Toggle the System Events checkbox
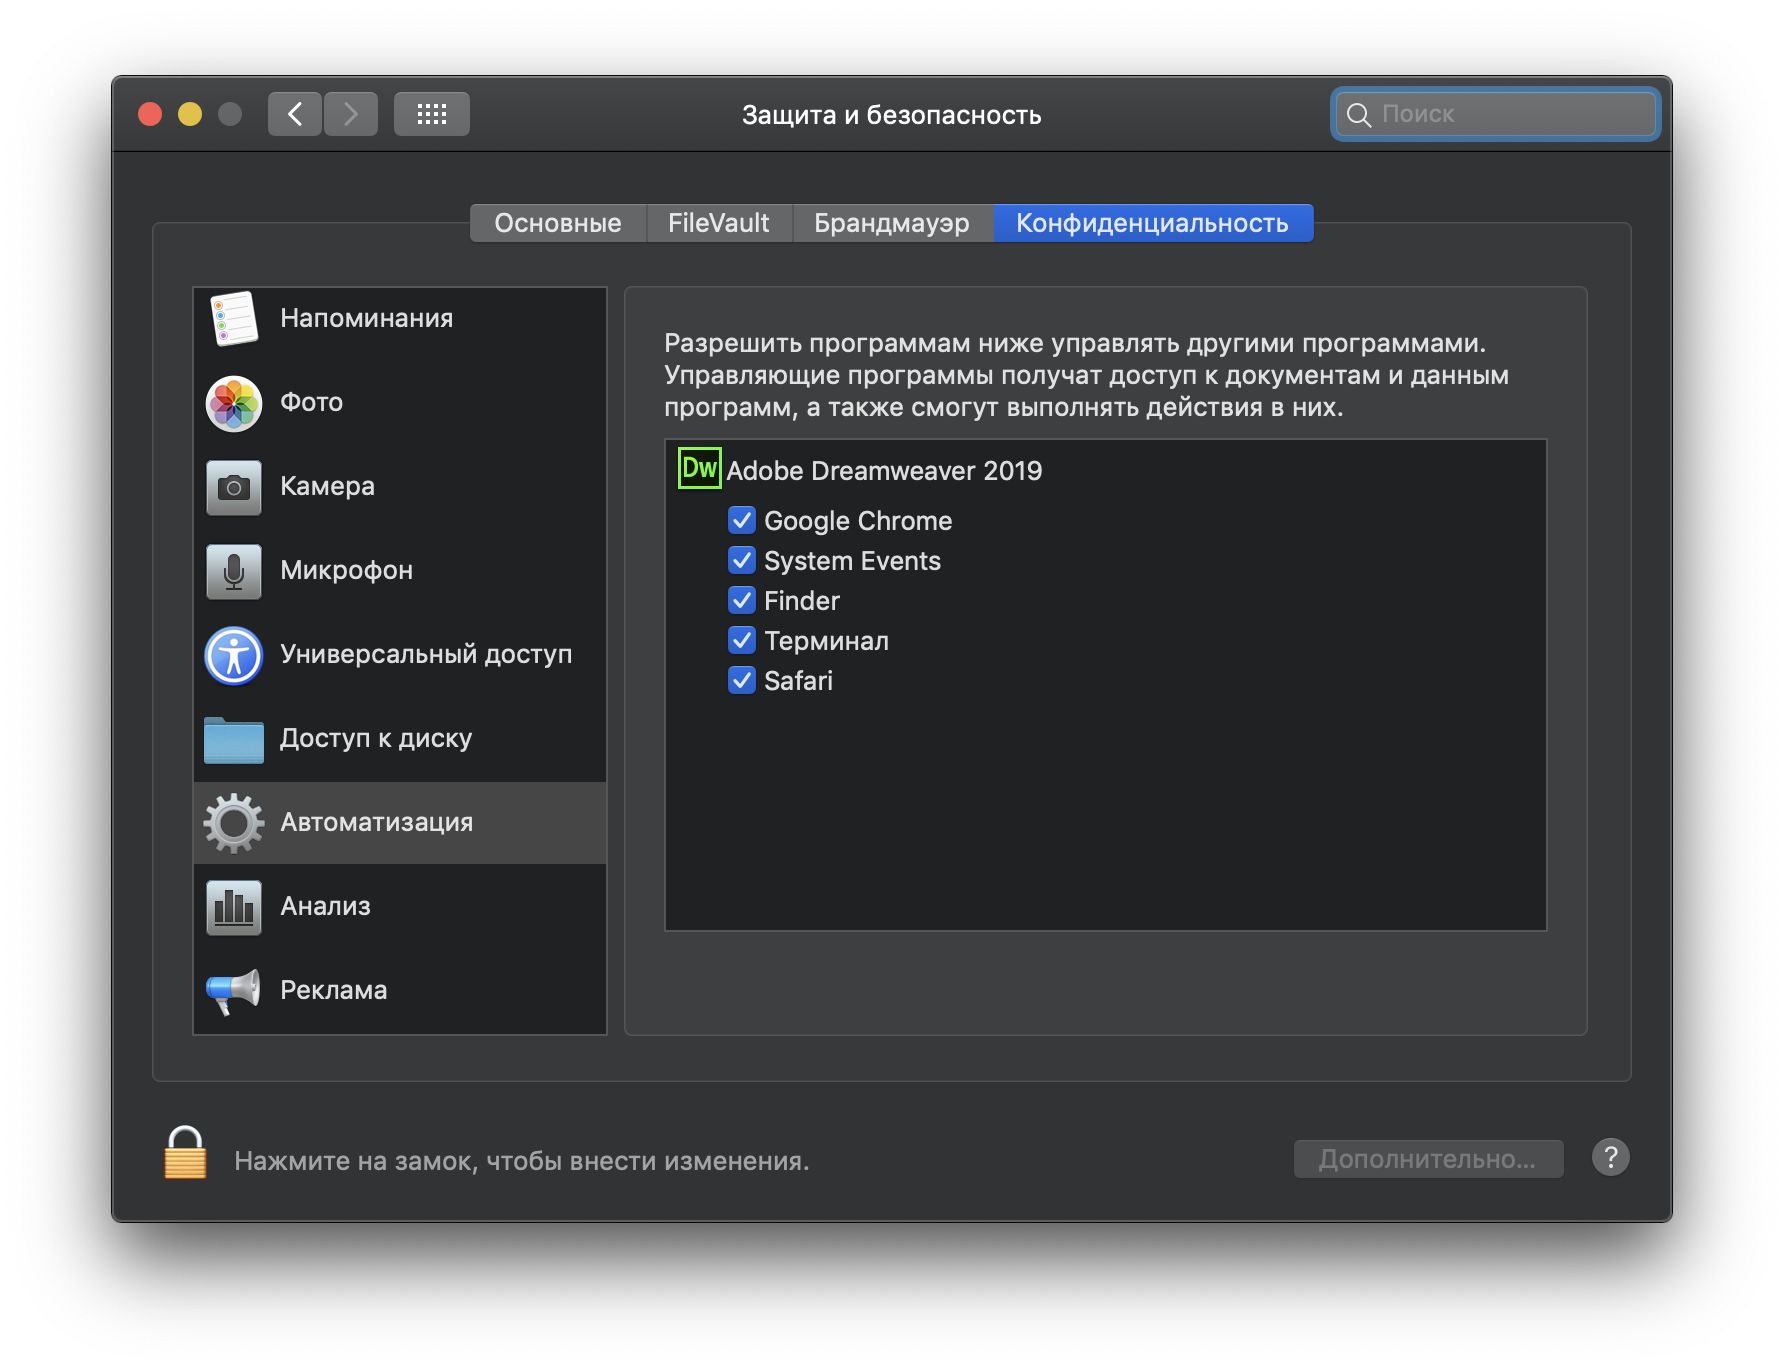 [x=742, y=561]
